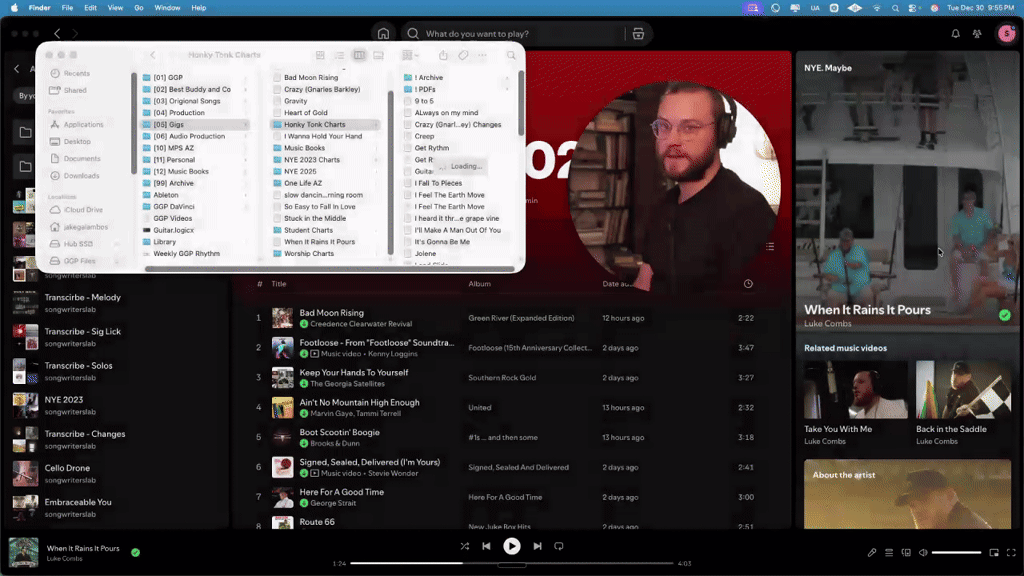Sort by the Album column header
The height and width of the screenshot is (576, 1024).
coord(479,283)
